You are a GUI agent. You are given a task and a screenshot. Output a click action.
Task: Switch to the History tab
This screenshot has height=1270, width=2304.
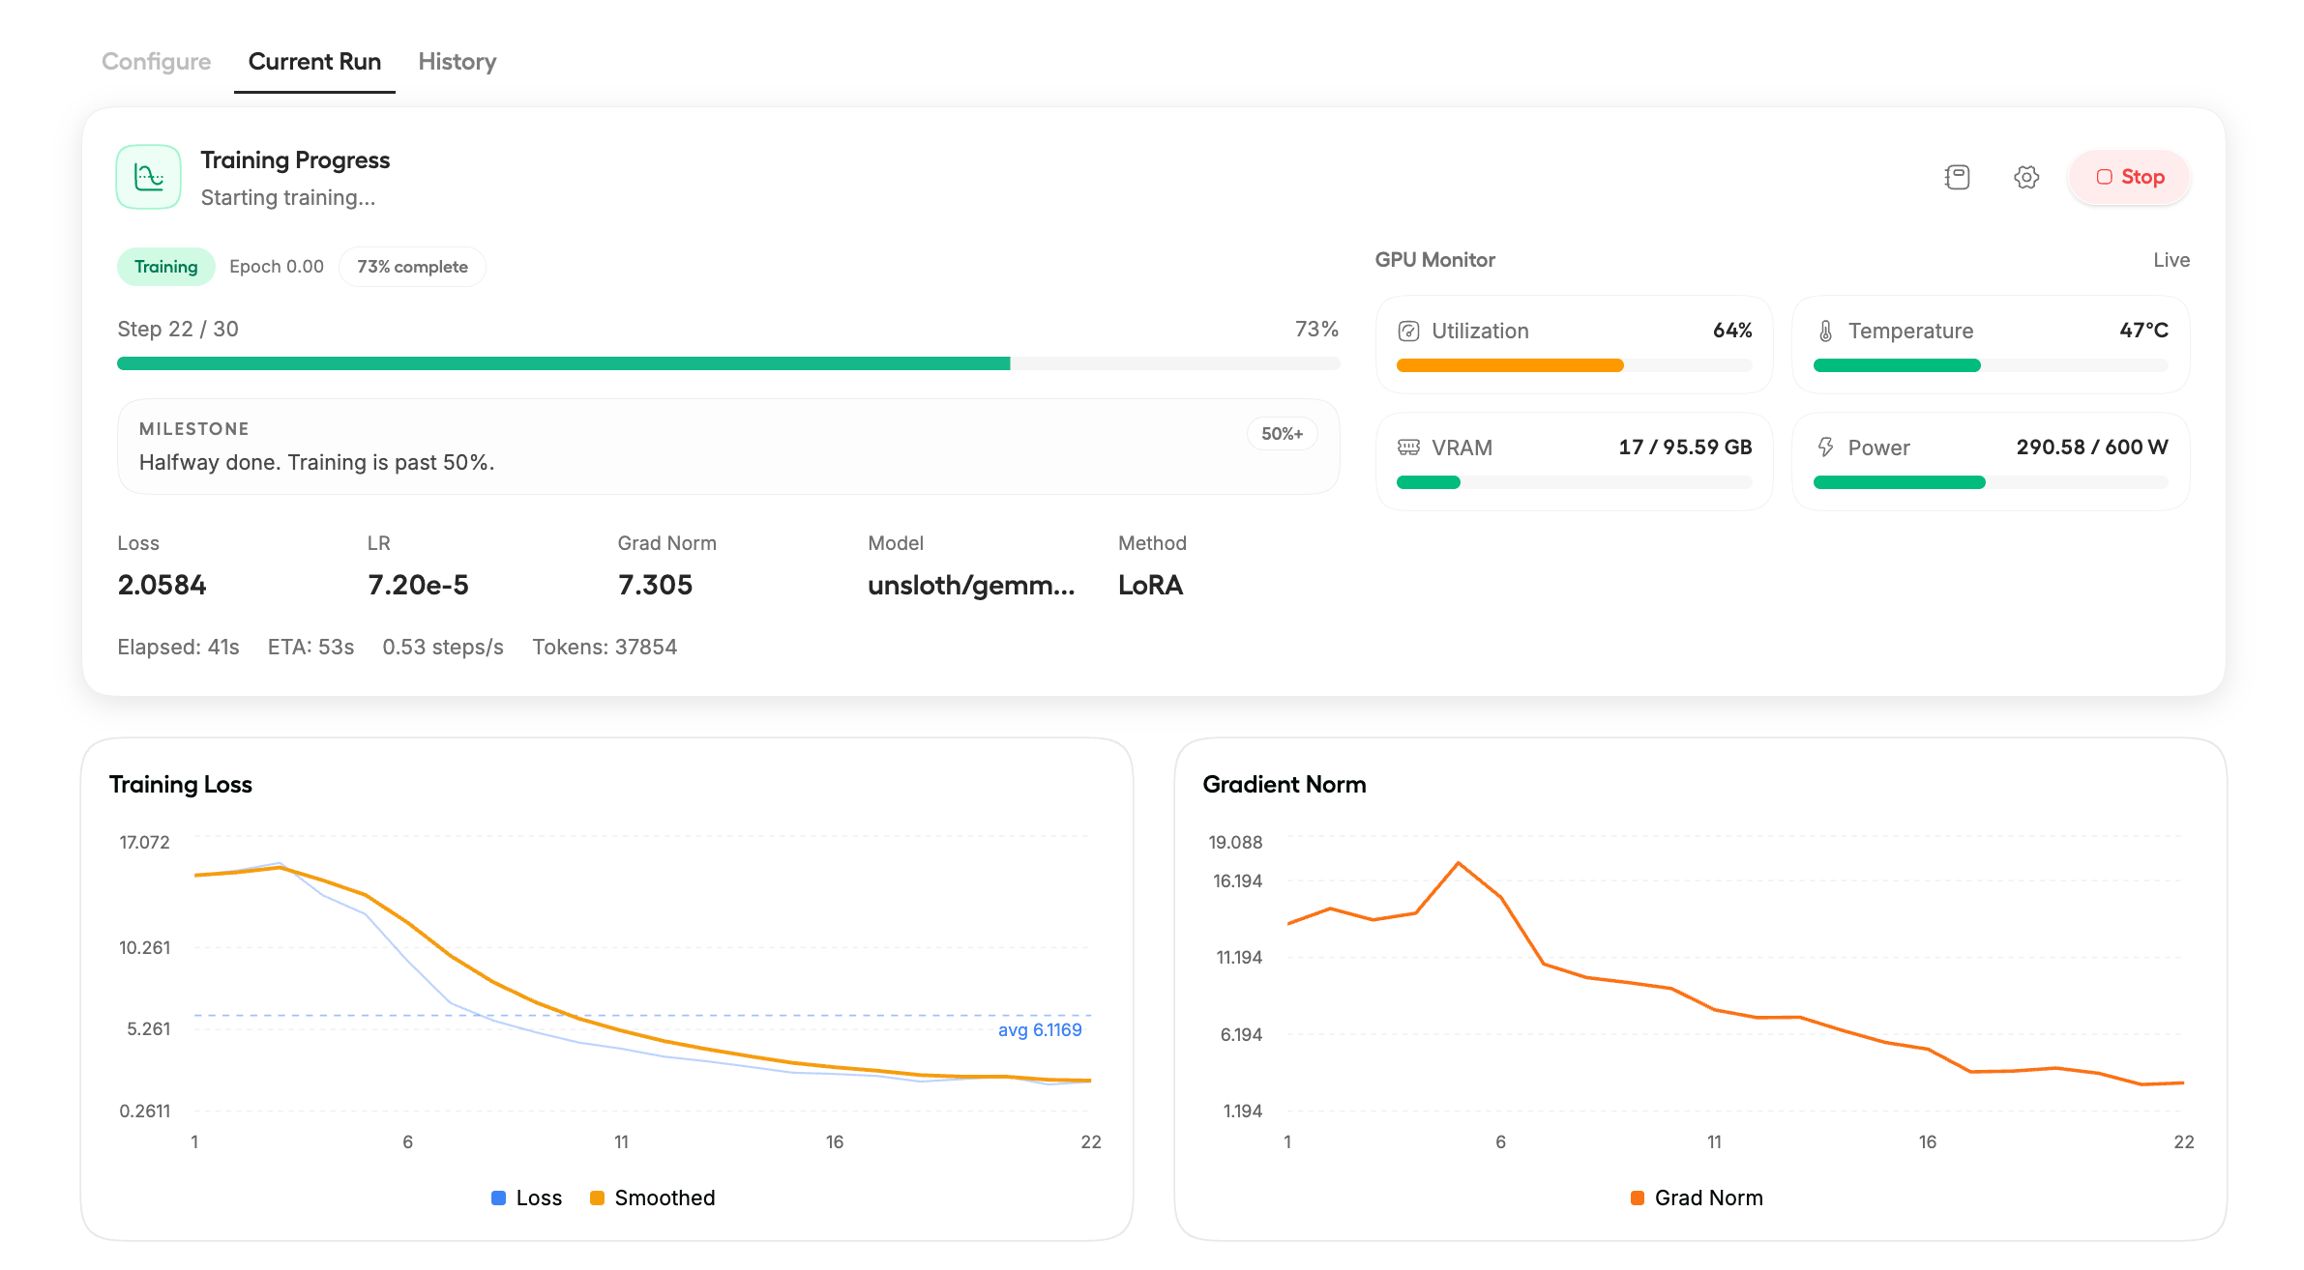[x=457, y=61]
